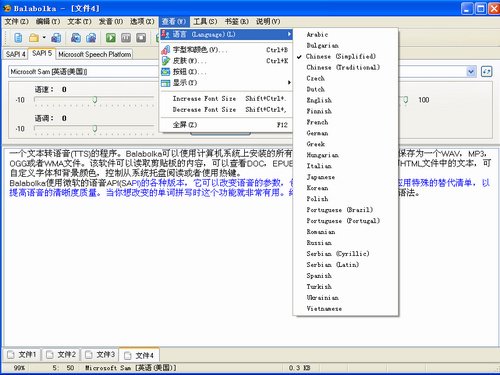
Task: Open the voice selection dropdown arrow
Action: [471, 72]
